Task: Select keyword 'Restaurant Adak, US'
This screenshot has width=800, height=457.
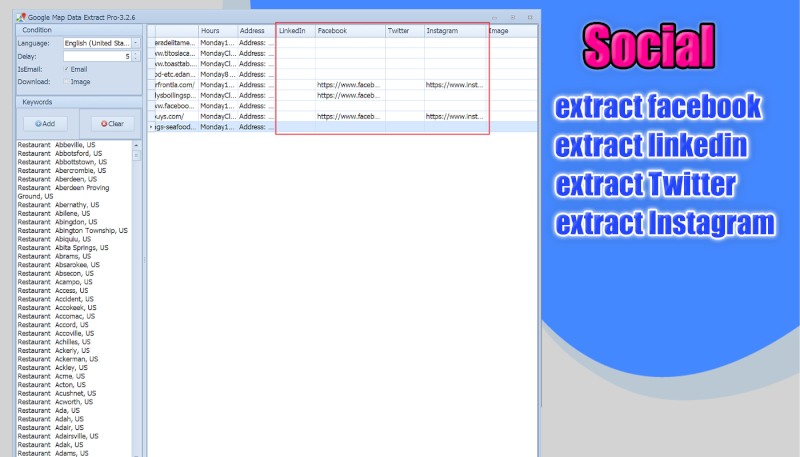Action: [51, 445]
